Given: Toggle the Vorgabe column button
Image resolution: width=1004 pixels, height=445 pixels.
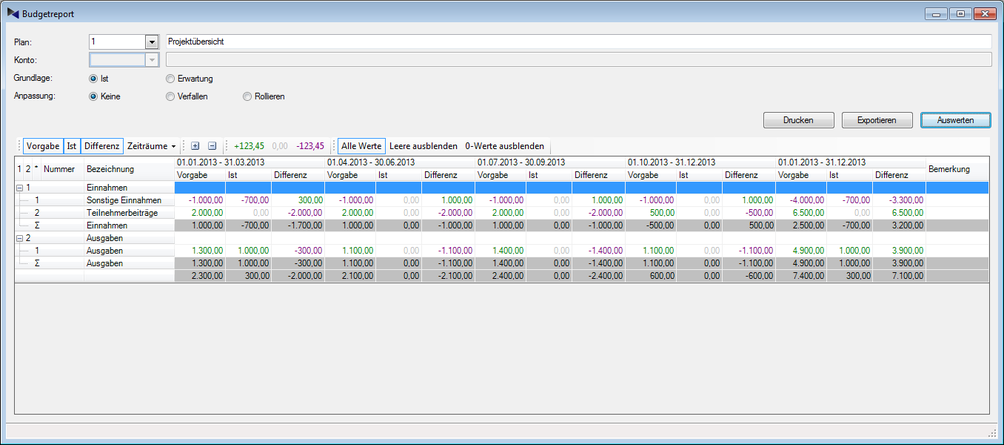Looking at the screenshot, I should click(x=43, y=146).
